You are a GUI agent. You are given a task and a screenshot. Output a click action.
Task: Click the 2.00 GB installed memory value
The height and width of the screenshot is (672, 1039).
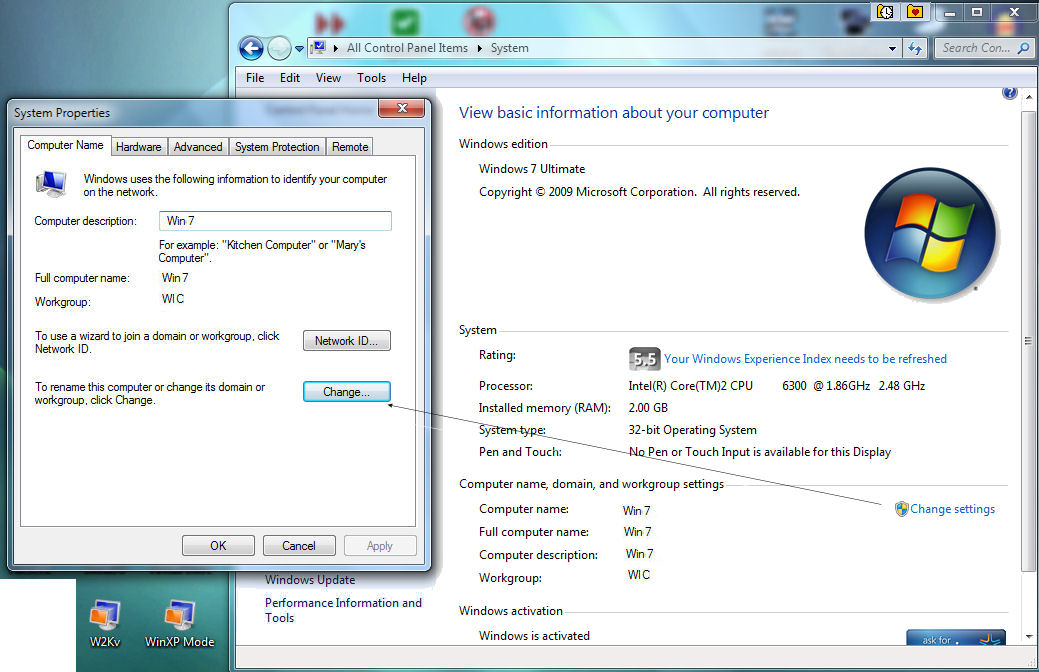coord(648,408)
